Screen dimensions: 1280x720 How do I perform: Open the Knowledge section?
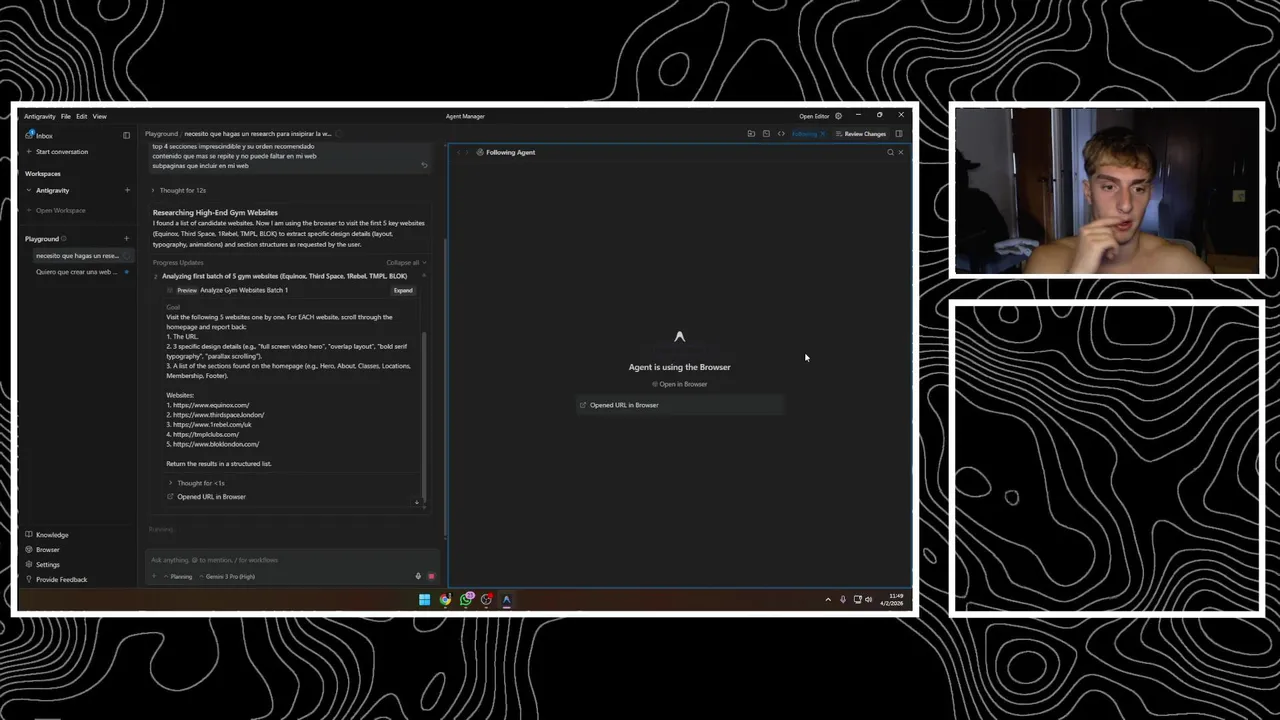[47, 535]
